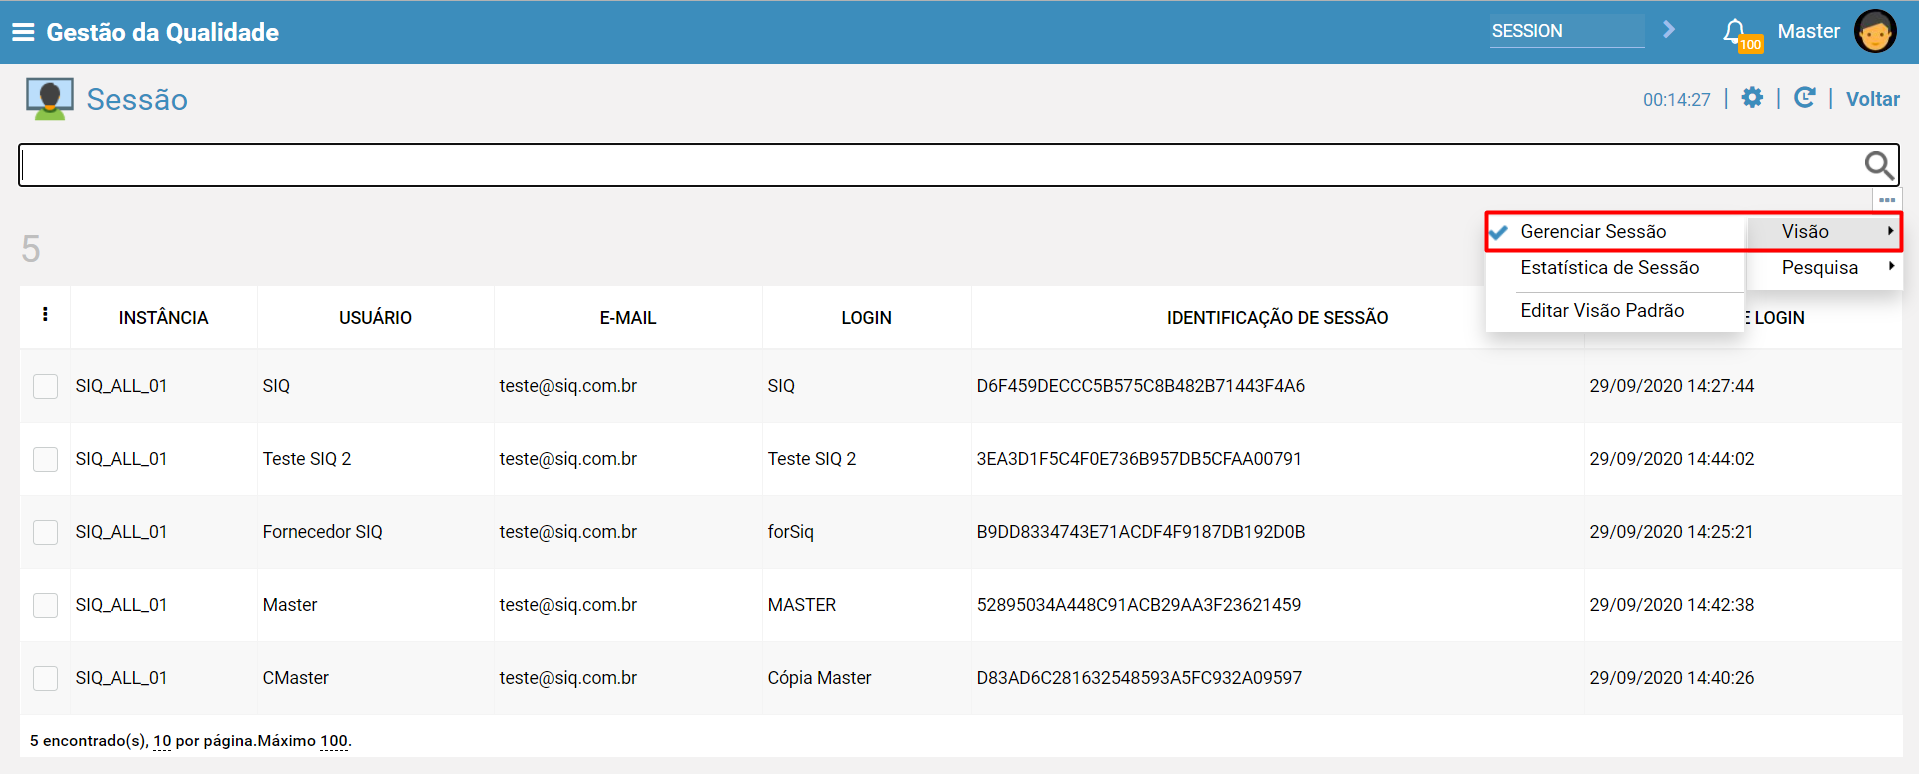
Task: Open the Master user avatar
Action: point(1875,31)
